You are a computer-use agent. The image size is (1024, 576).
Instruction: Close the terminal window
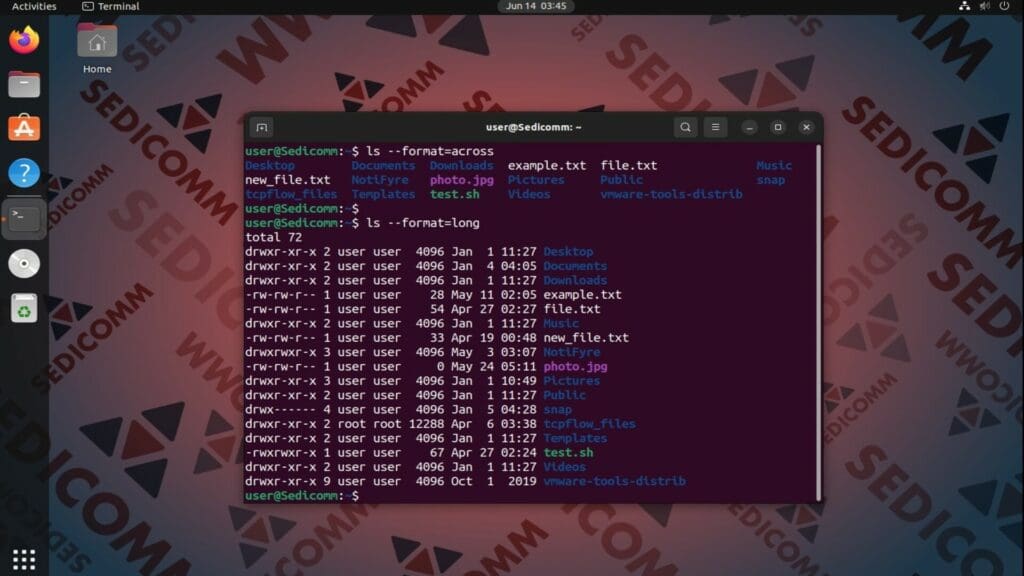pos(807,127)
